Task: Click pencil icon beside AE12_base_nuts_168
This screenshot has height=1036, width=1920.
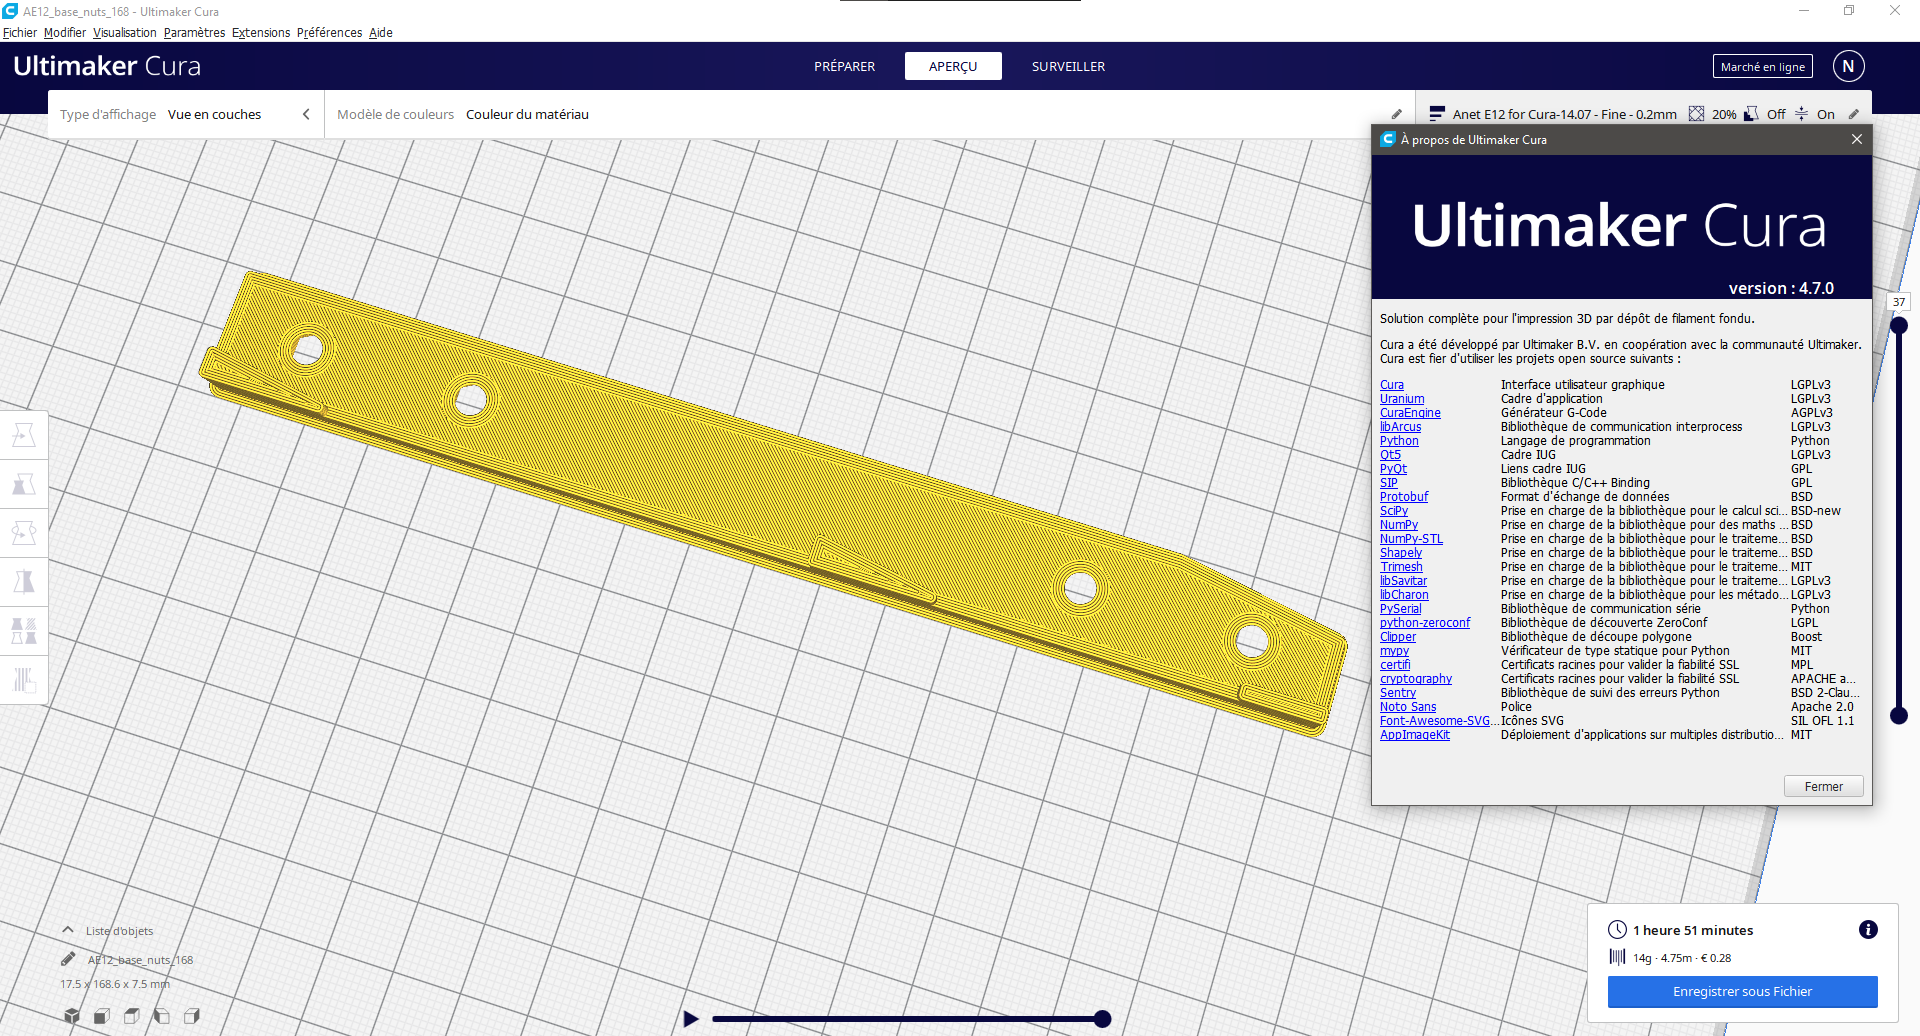Action: (68, 959)
